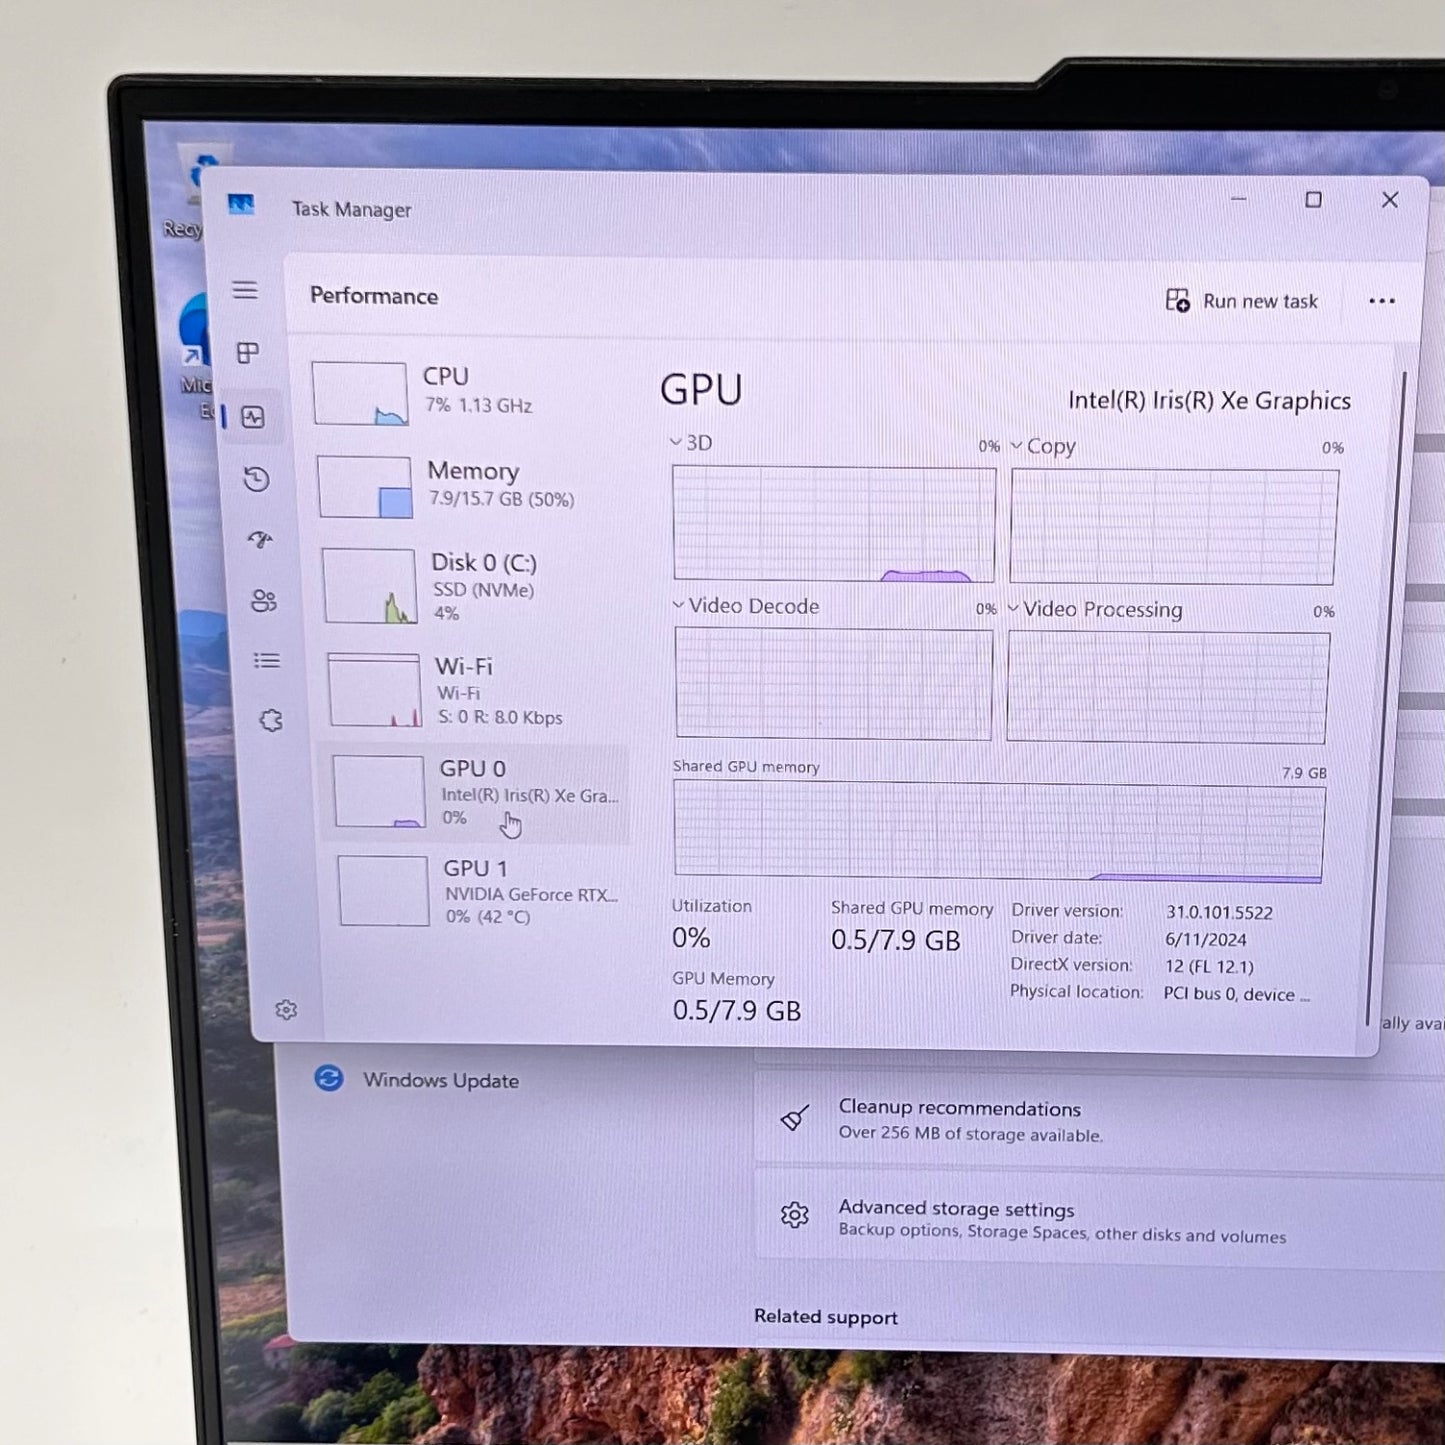Select the Performance page icon in sidebar
This screenshot has height=1445, width=1445.
pos(253,417)
